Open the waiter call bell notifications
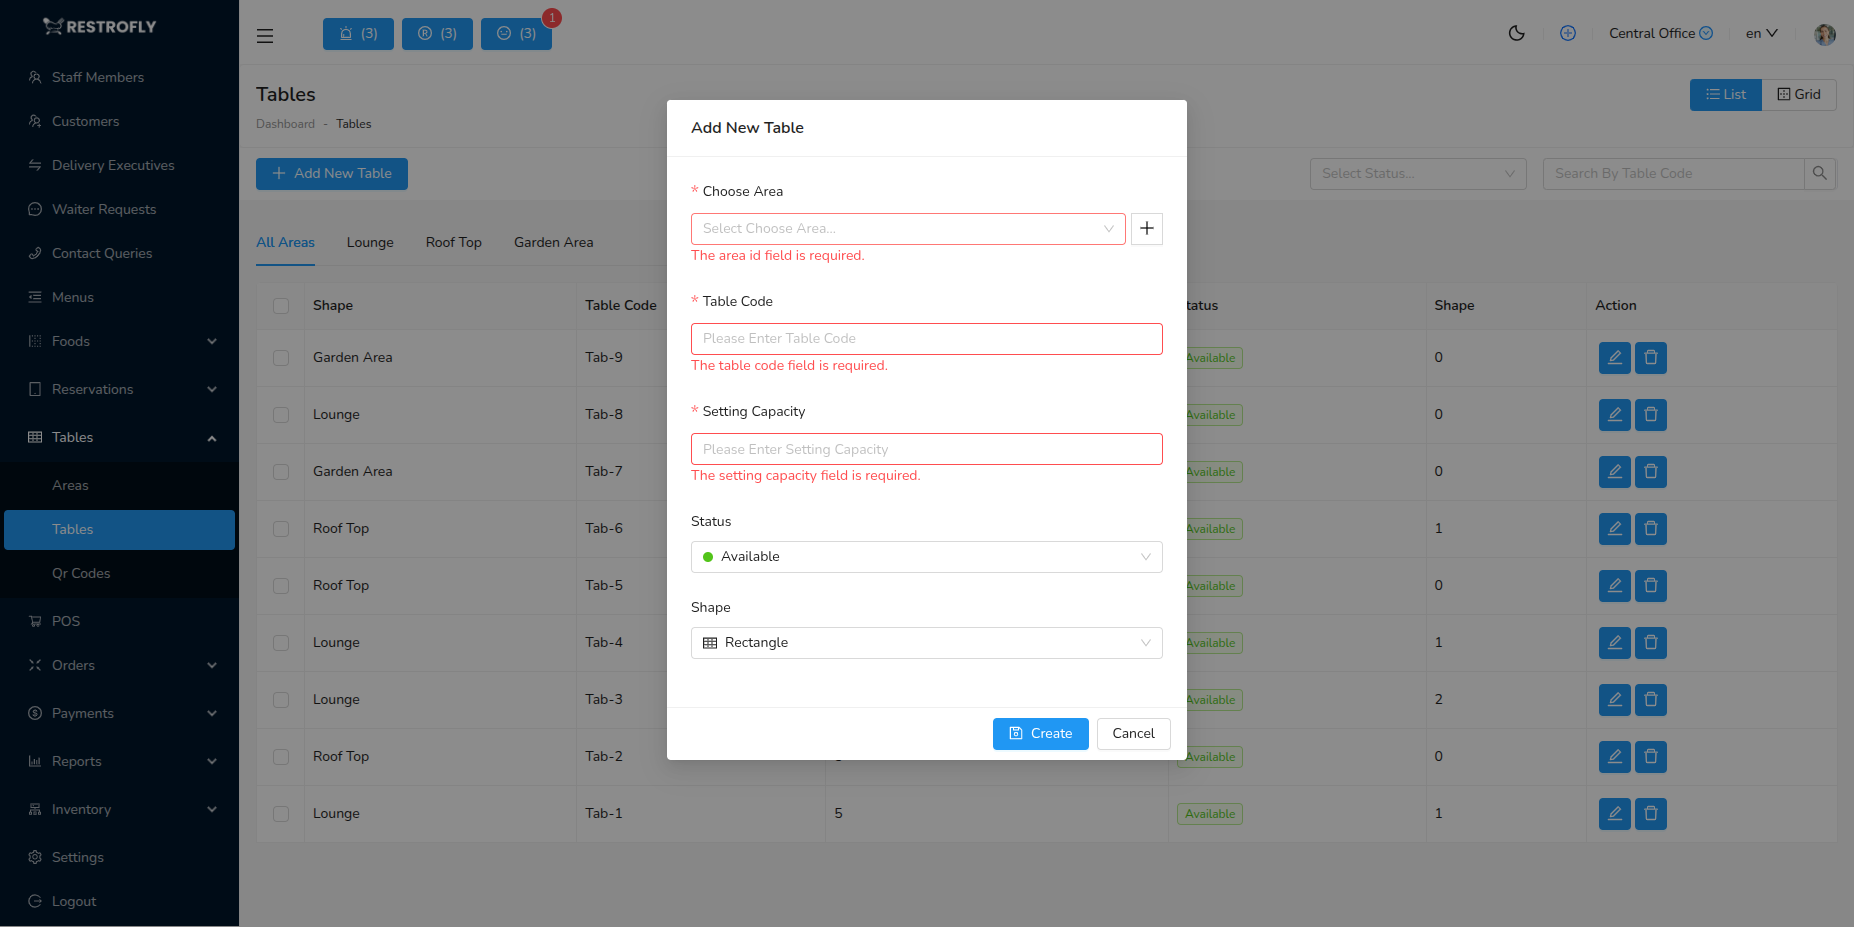The width and height of the screenshot is (1854, 927). (x=358, y=33)
